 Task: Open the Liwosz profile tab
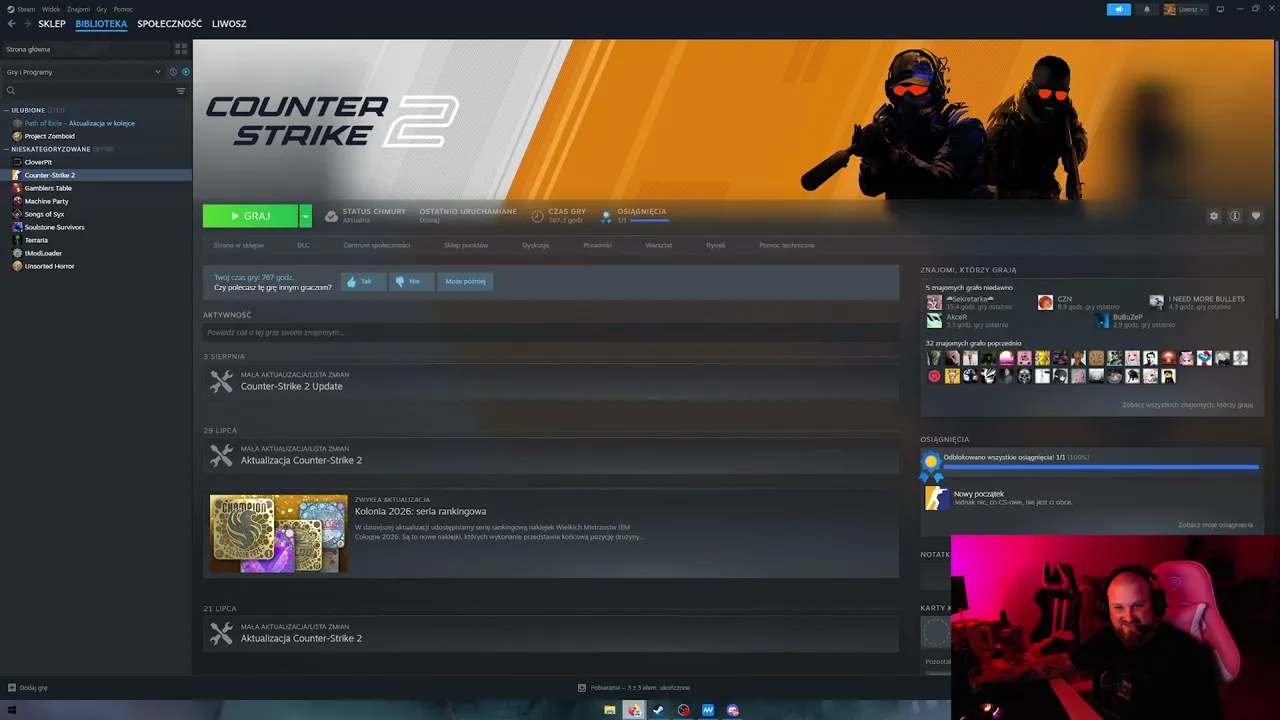point(229,24)
